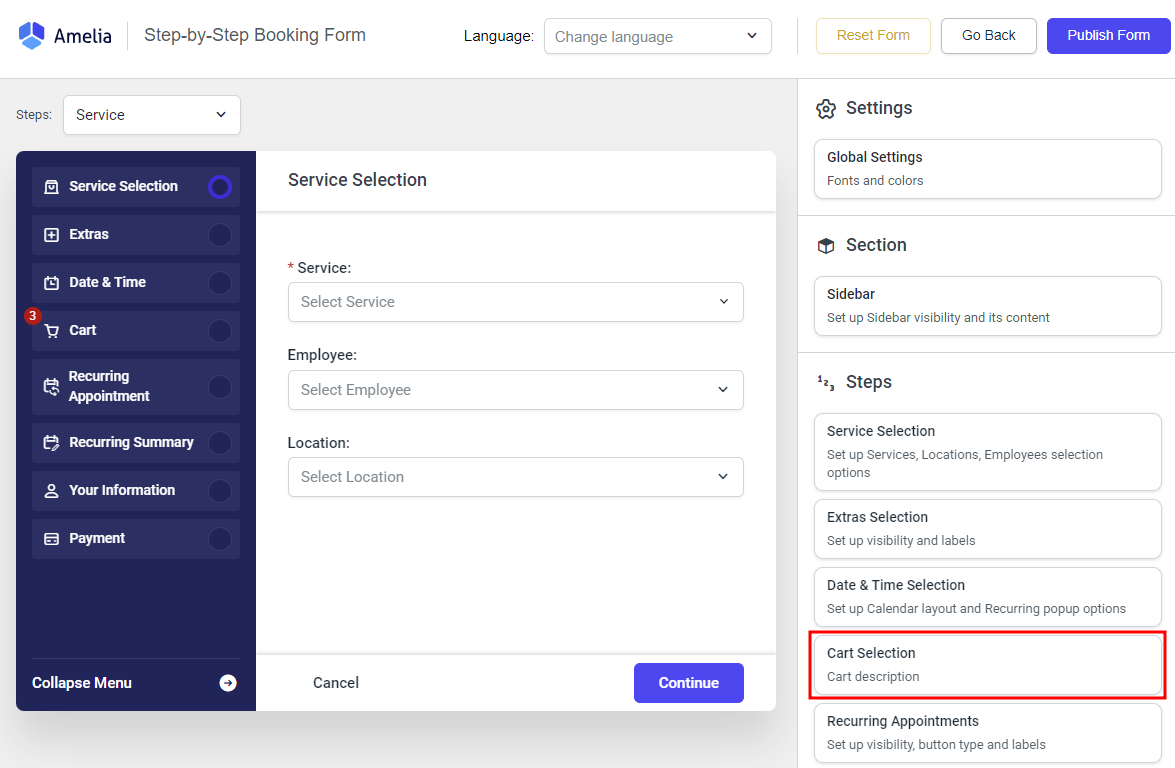Select the Extras step label in the sidebar

89,235
